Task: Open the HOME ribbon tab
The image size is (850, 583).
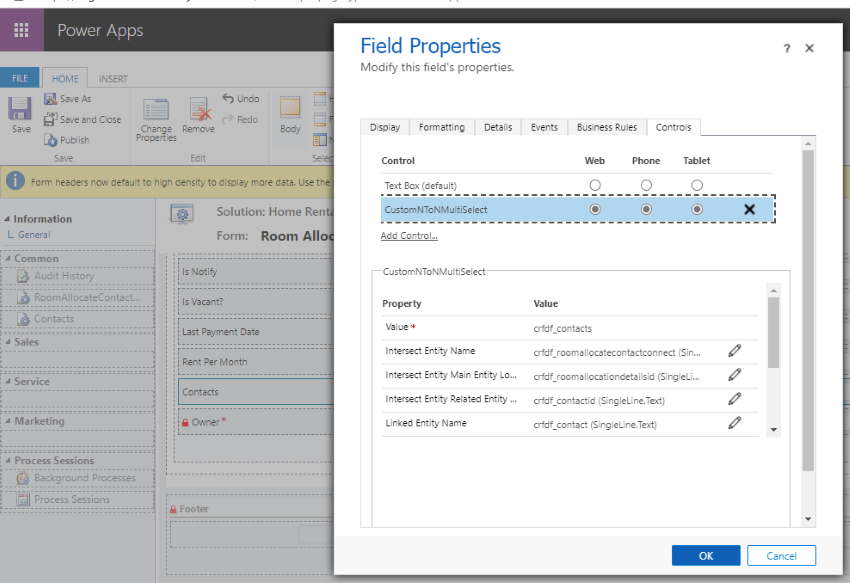Action: [65, 79]
